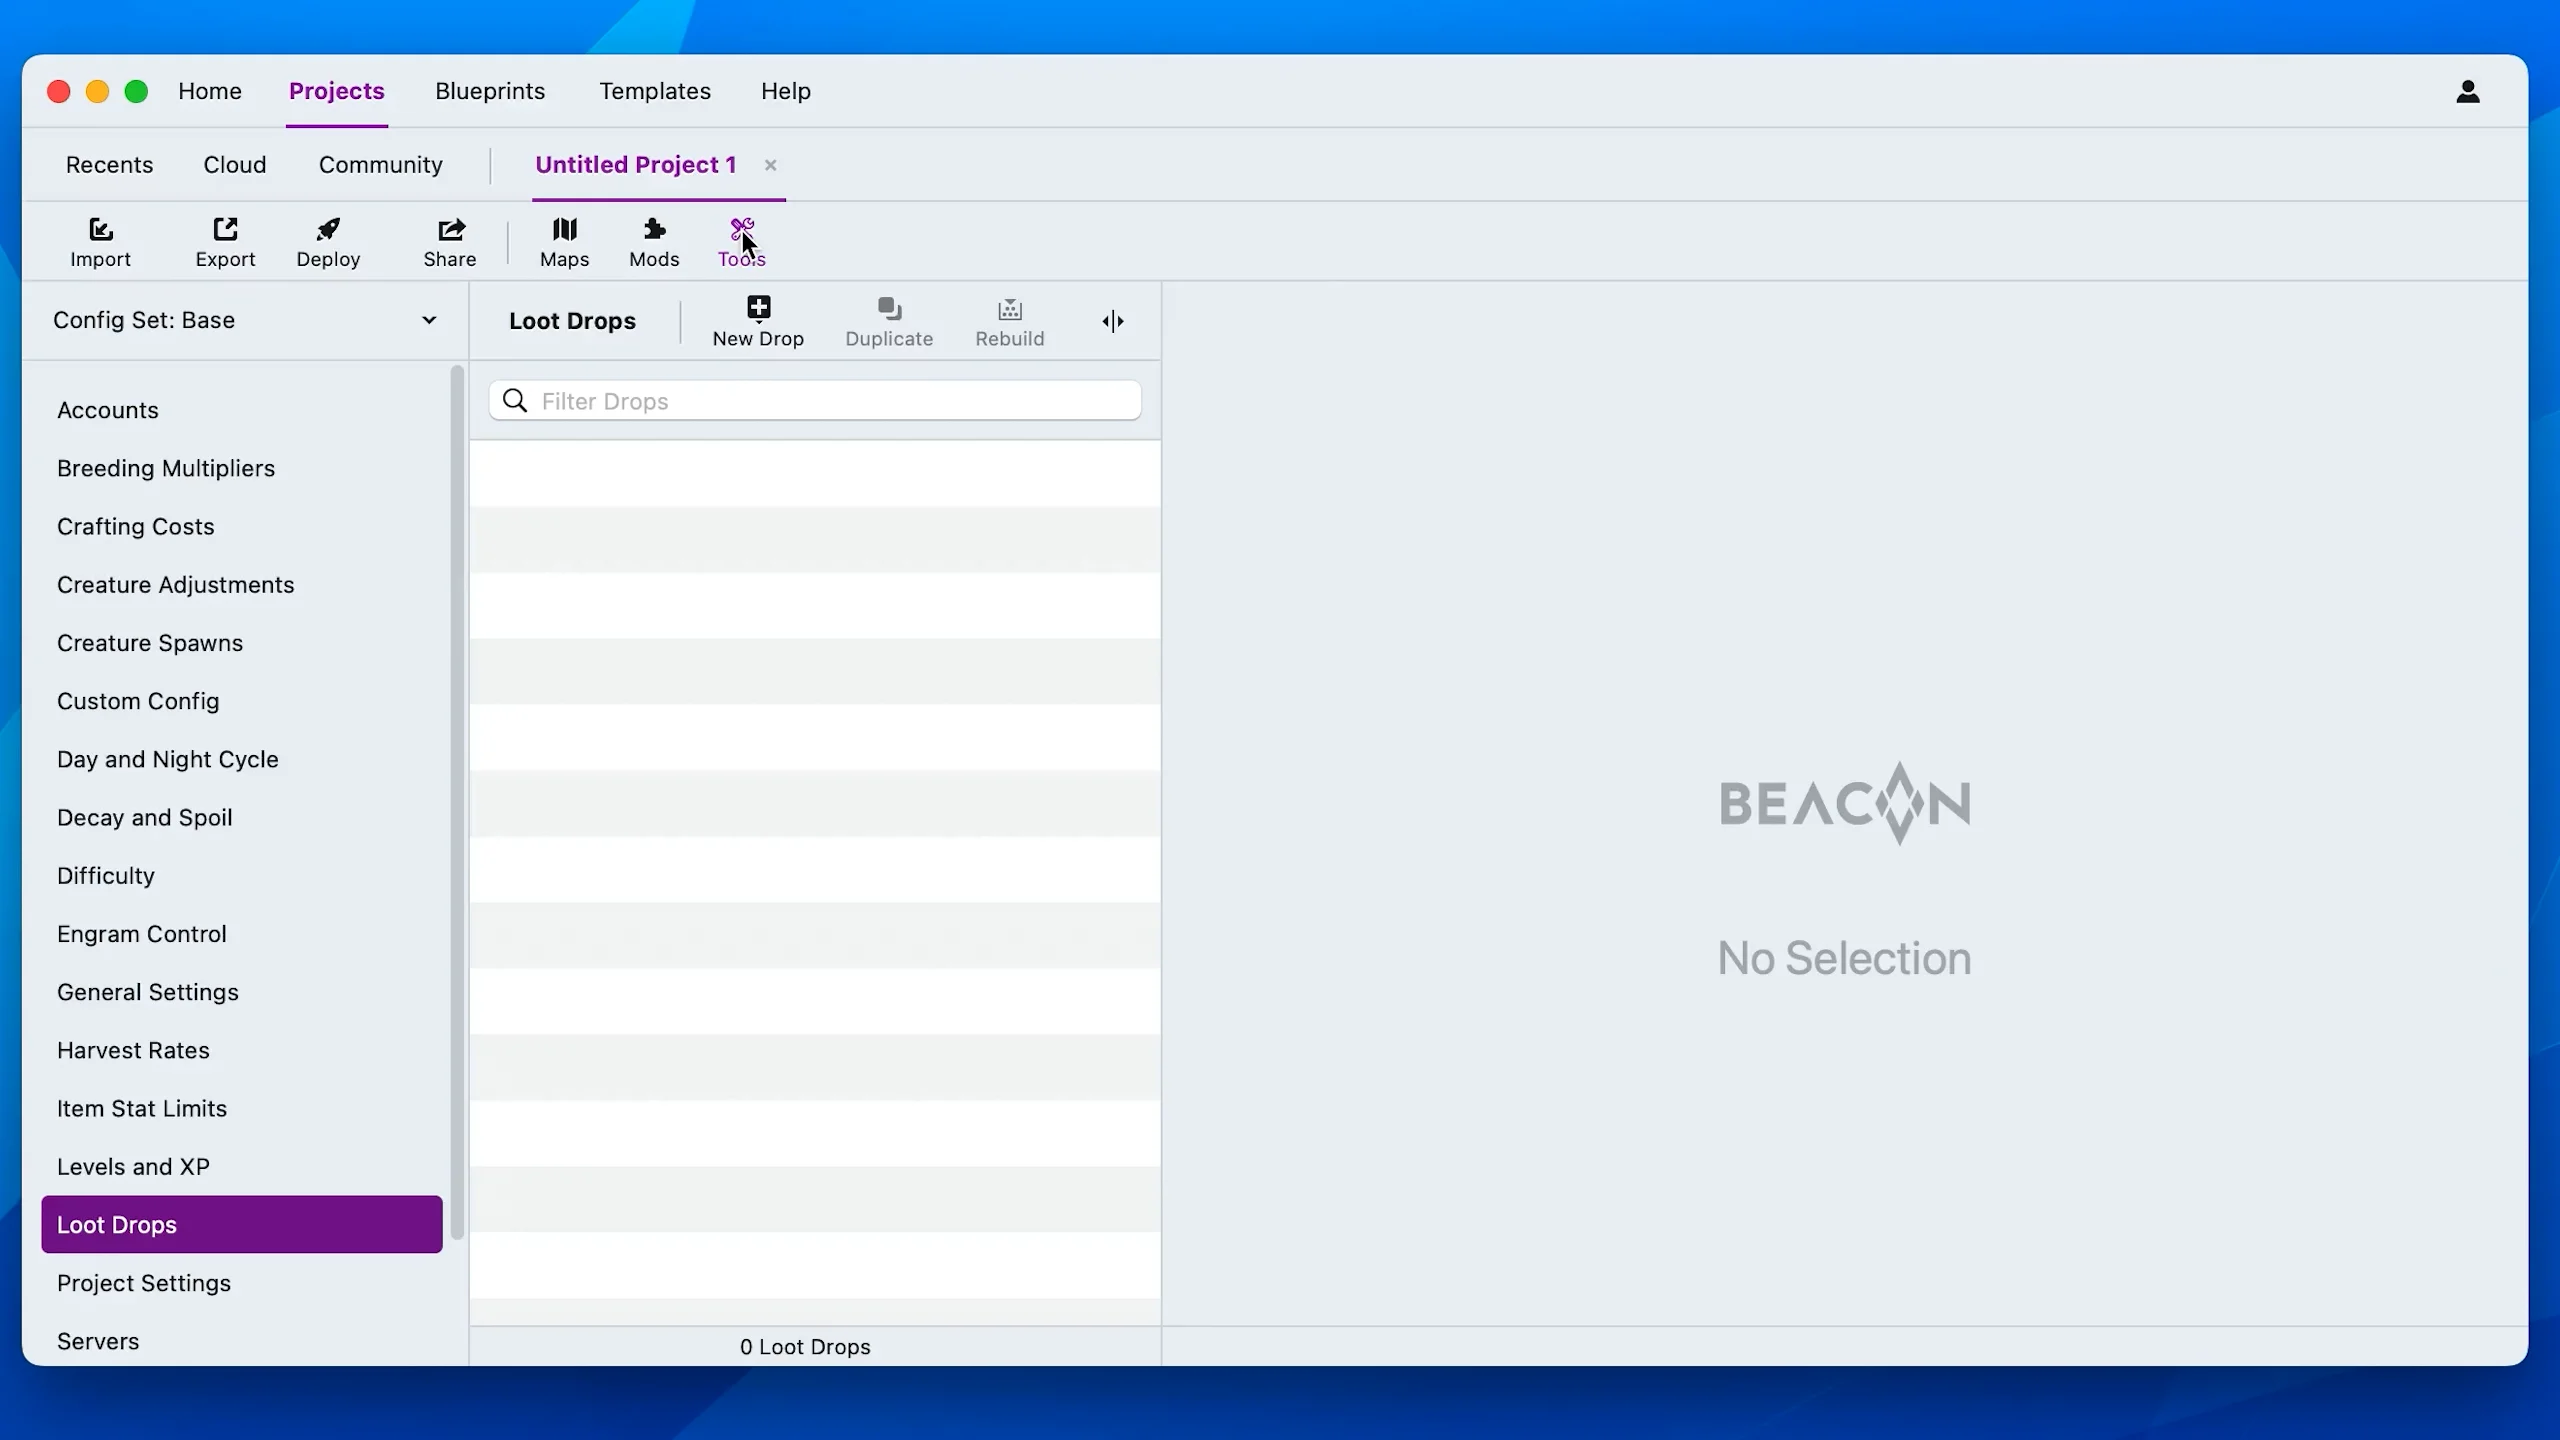2560x1440 pixels.
Task: Open the Share toolbar icon
Action: coord(450,230)
